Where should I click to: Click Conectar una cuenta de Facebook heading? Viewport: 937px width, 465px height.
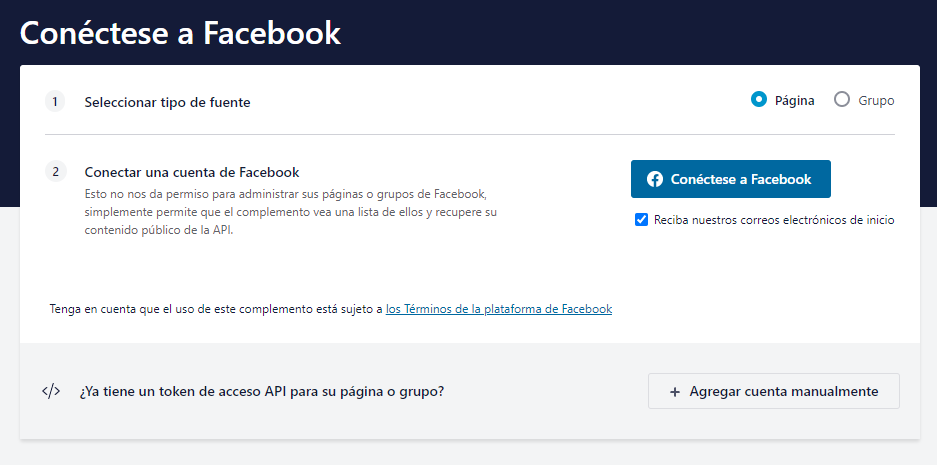point(192,172)
